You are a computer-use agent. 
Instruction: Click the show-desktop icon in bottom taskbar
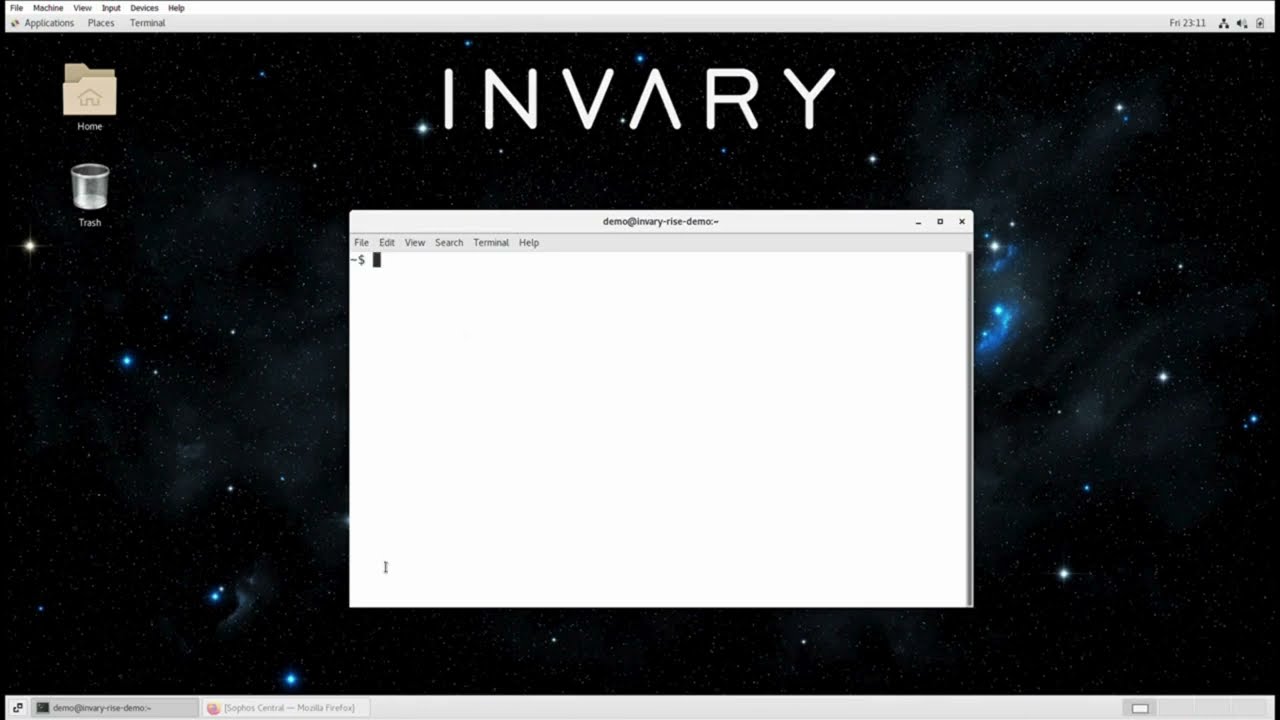pos(17,708)
